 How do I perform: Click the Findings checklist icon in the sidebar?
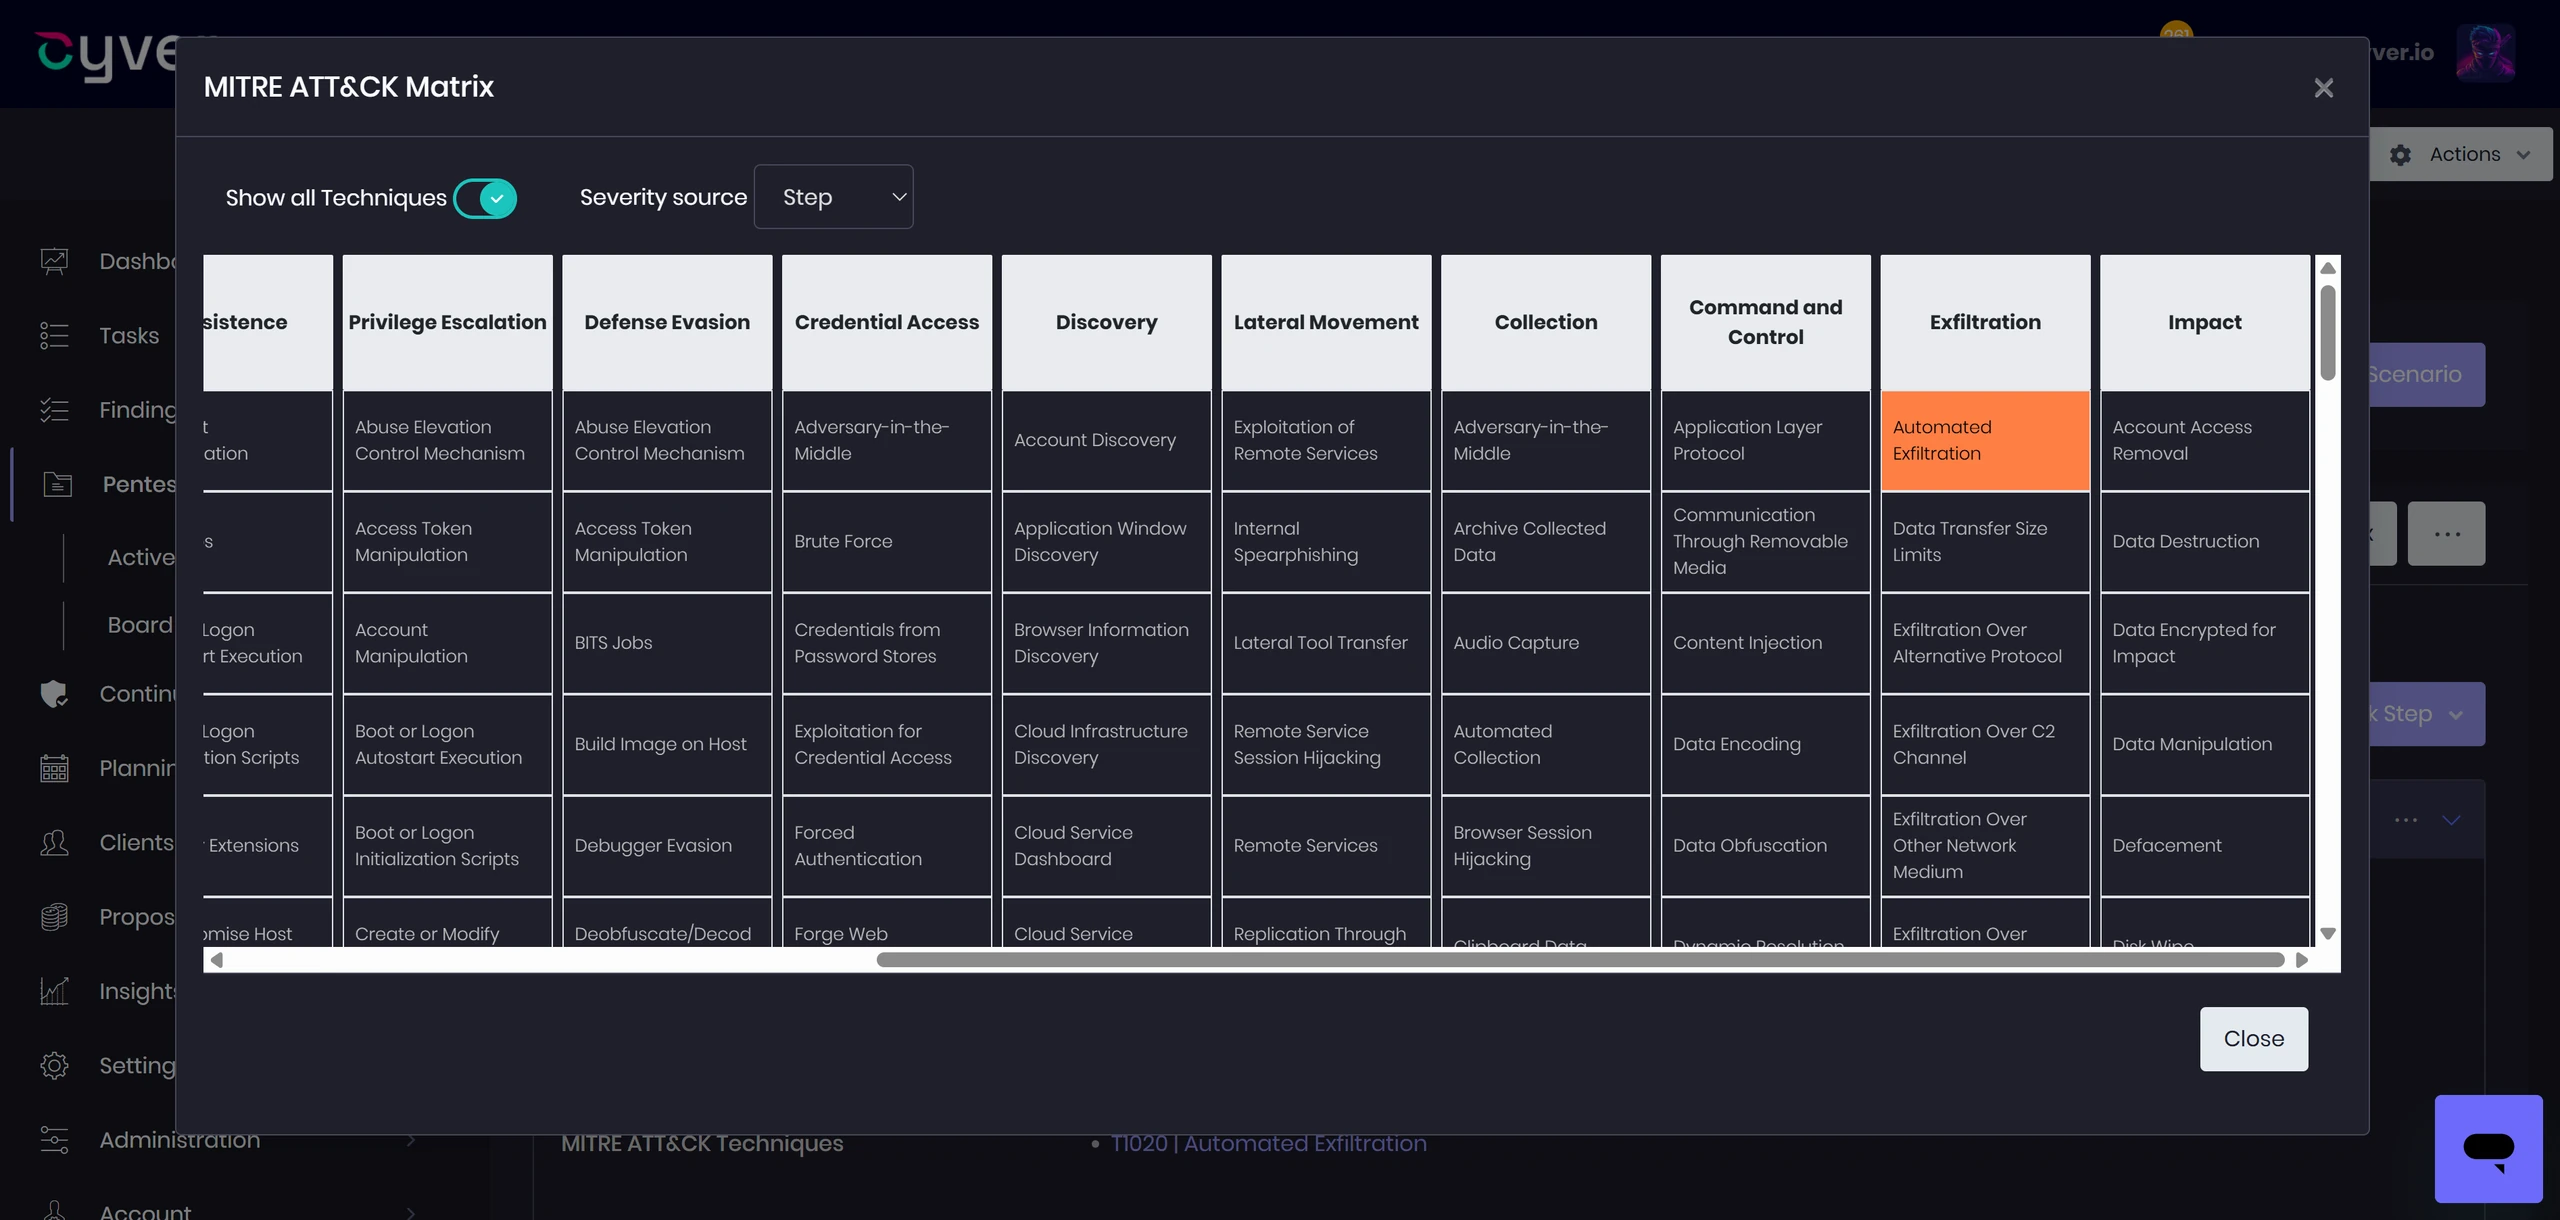tap(54, 410)
